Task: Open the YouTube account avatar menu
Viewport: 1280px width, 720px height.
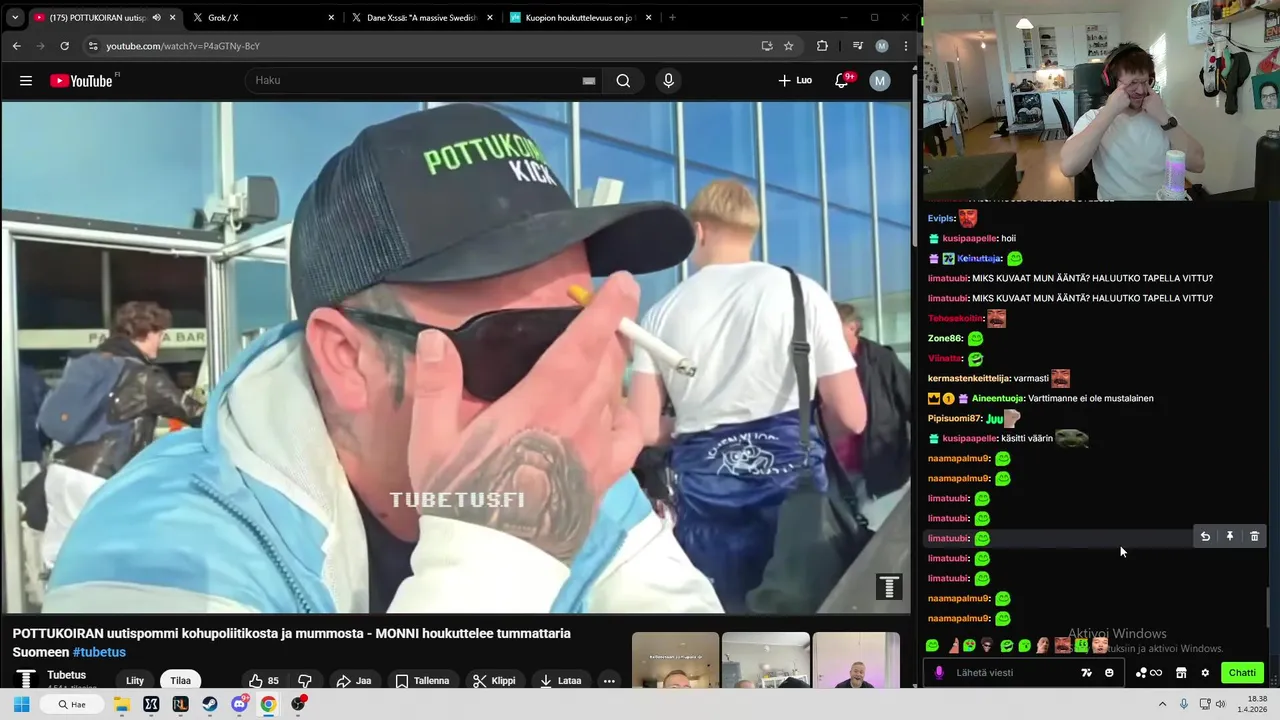Action: coord(880,81)
